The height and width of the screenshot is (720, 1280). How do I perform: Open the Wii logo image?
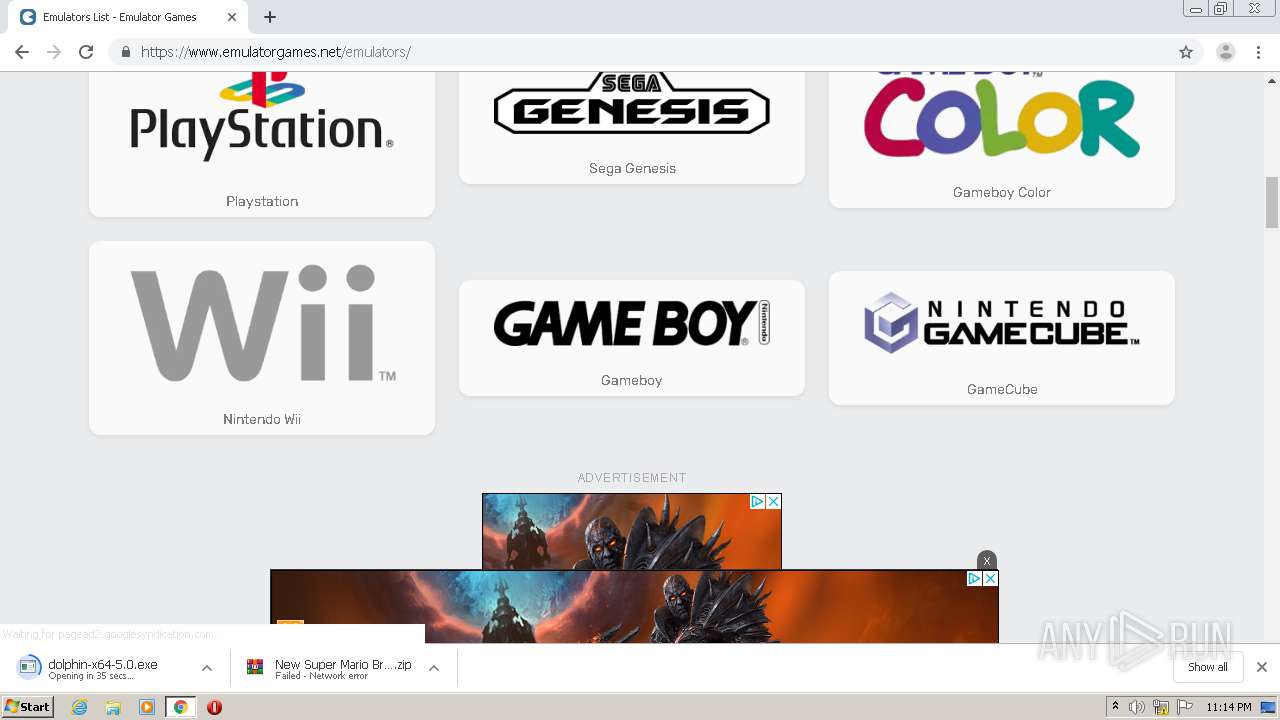[262, 323]
